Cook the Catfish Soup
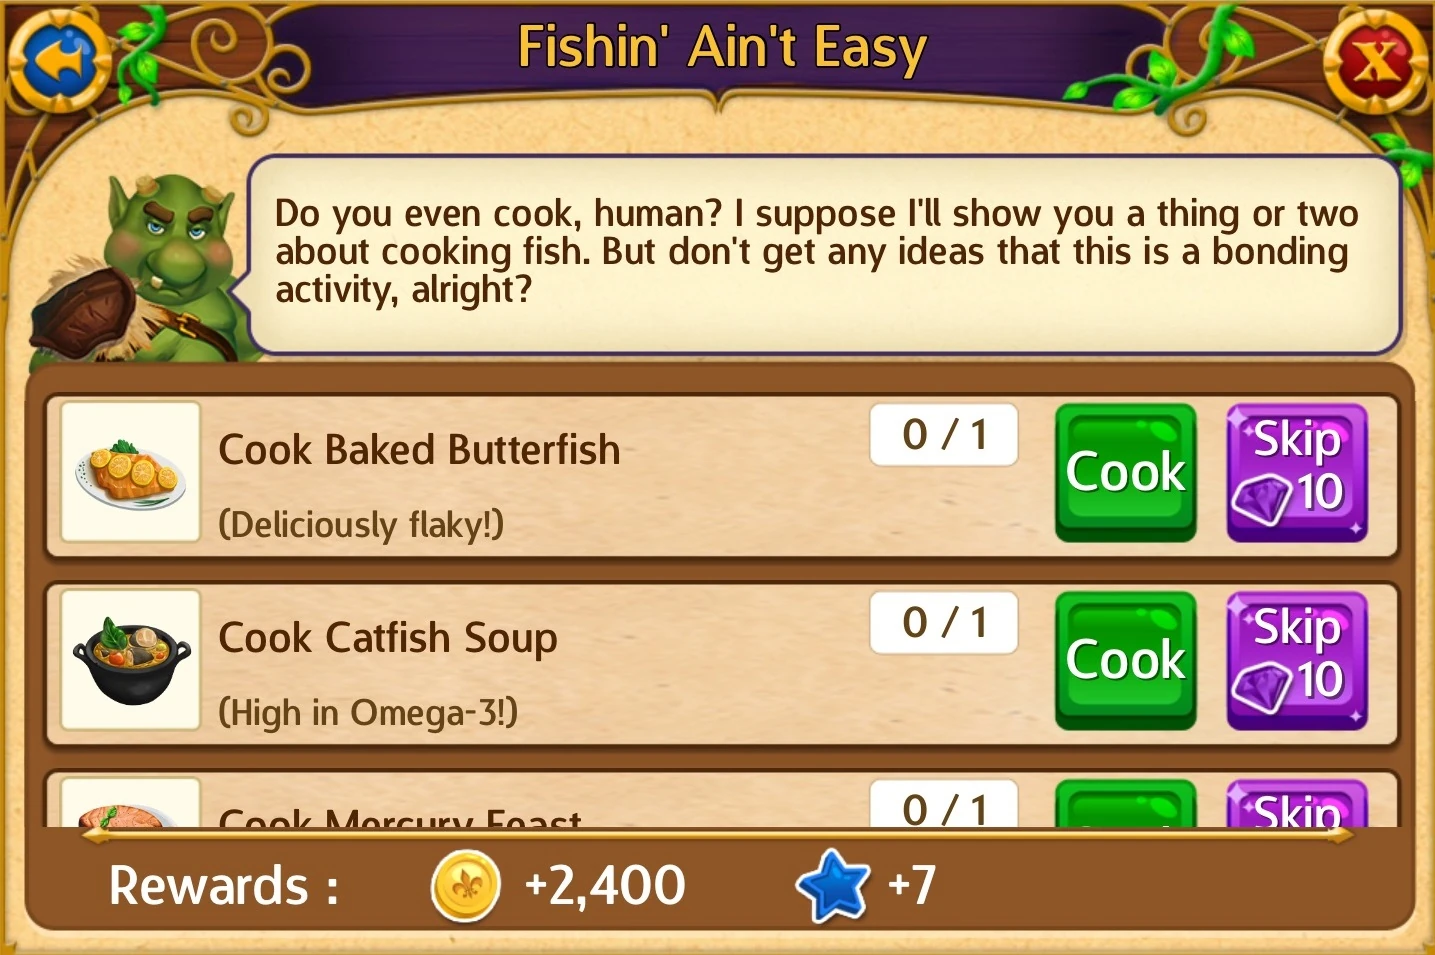This screenshot has width=1435, height=955. pos(1126,661)
